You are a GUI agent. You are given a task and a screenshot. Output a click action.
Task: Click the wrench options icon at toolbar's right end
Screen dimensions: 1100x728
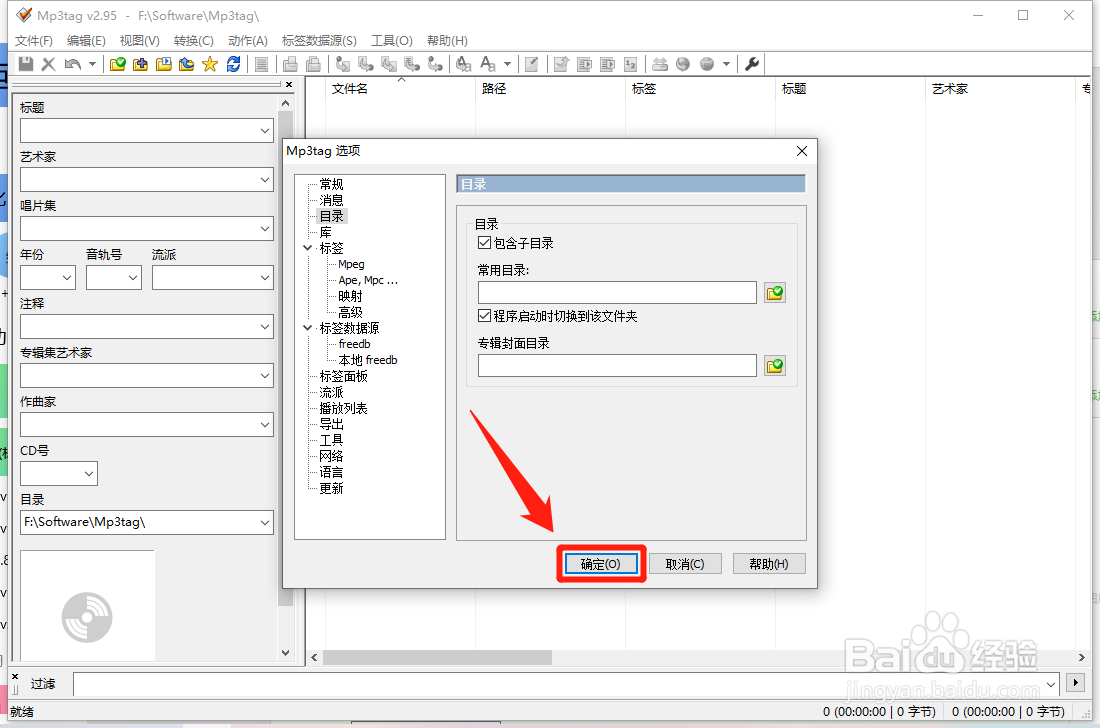752,63
